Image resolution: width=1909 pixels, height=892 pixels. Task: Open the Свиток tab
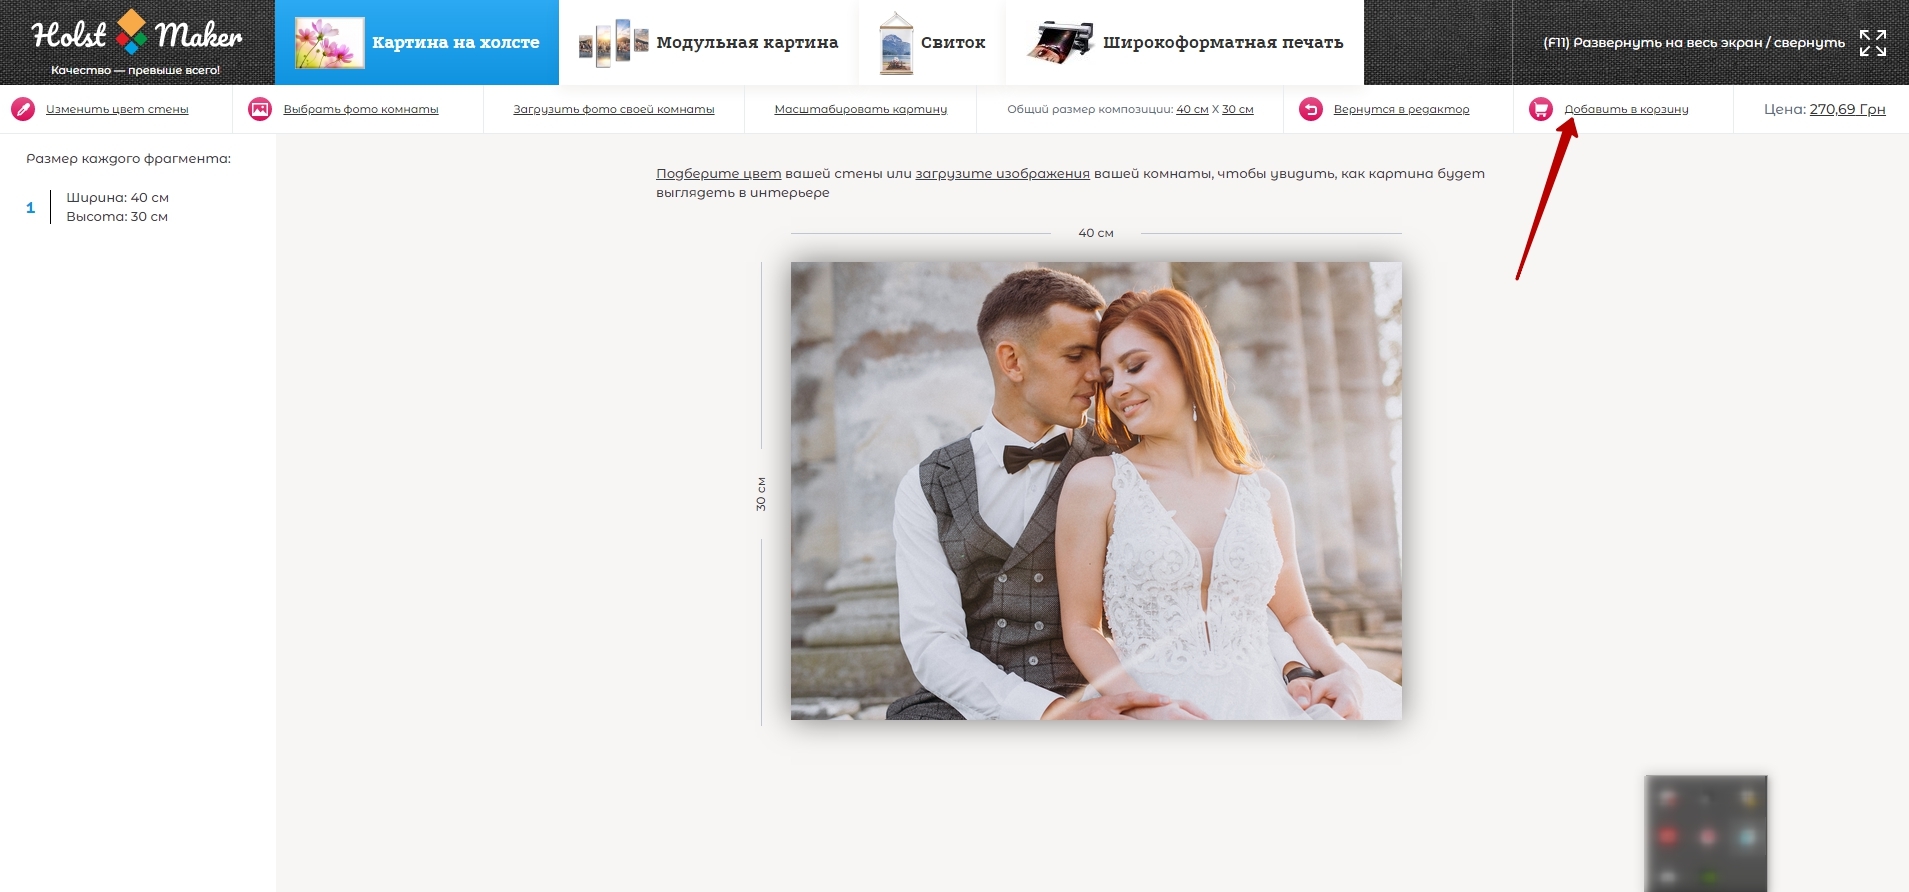point(952,43)
